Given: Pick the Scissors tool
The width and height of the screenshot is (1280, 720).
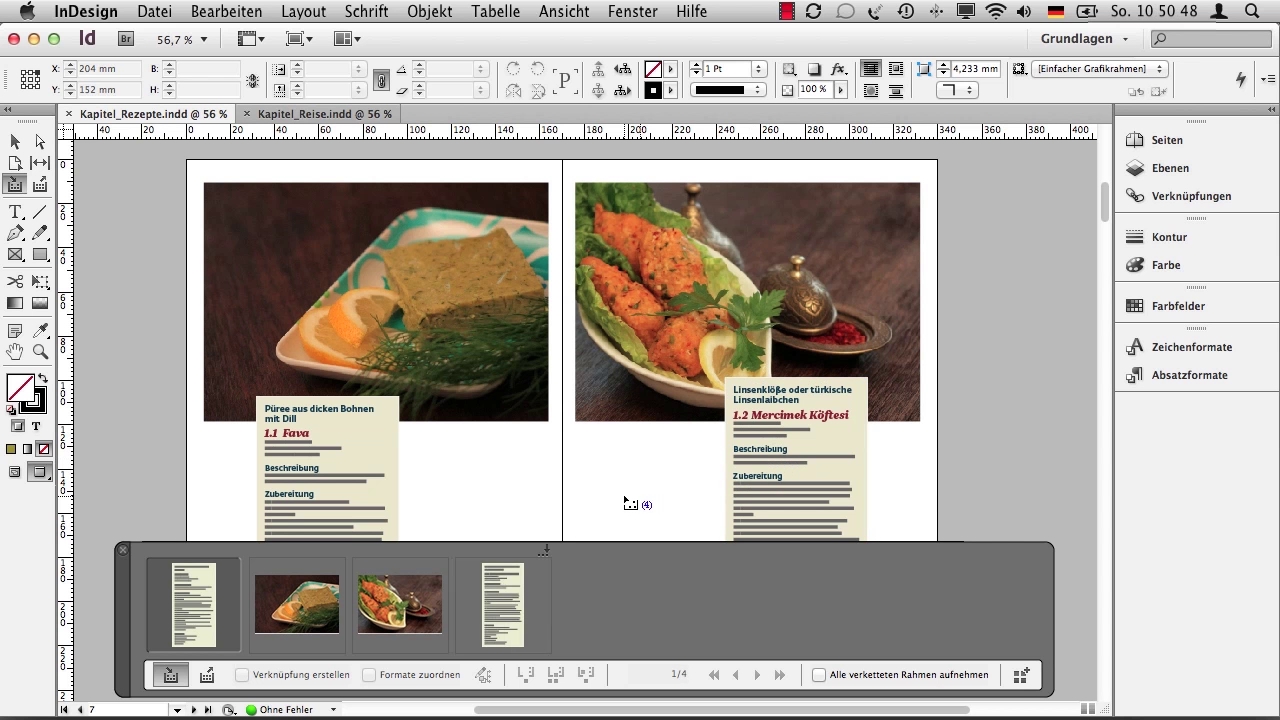Looking at the screenshot, I should (x=15, y=282).
